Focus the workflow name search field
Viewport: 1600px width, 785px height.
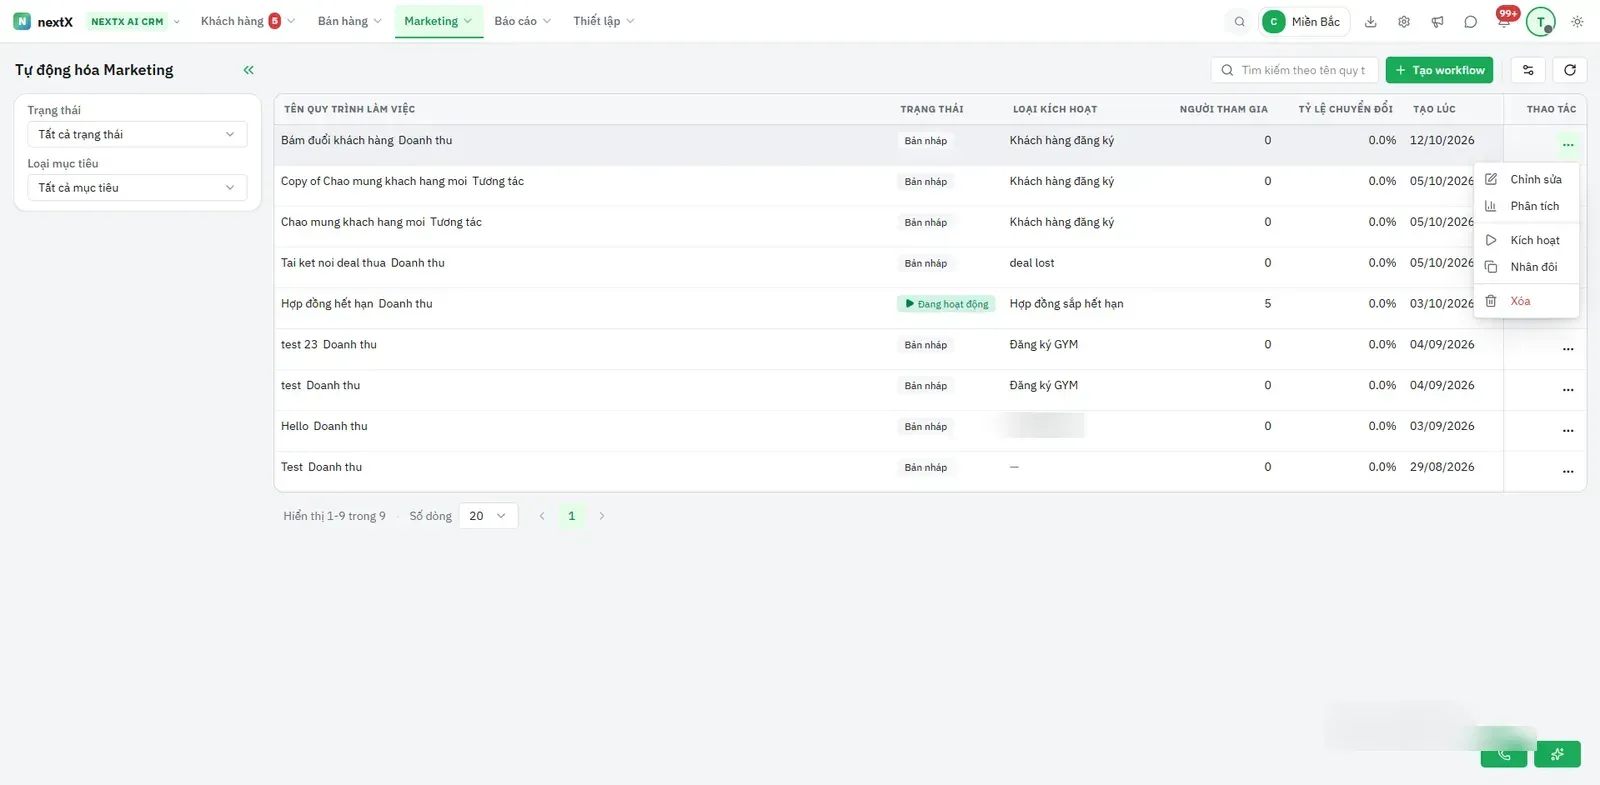pyautogui.click(x=1295, y=70)
